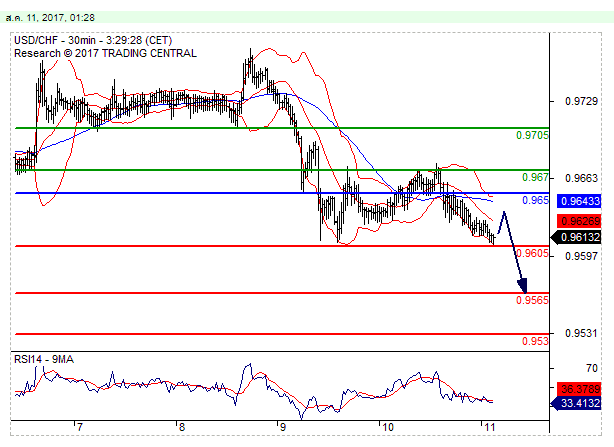This screenshot has height=447, width=614.
Task: Click date 10 on the time axis
Action: click(x=388, y=427)
